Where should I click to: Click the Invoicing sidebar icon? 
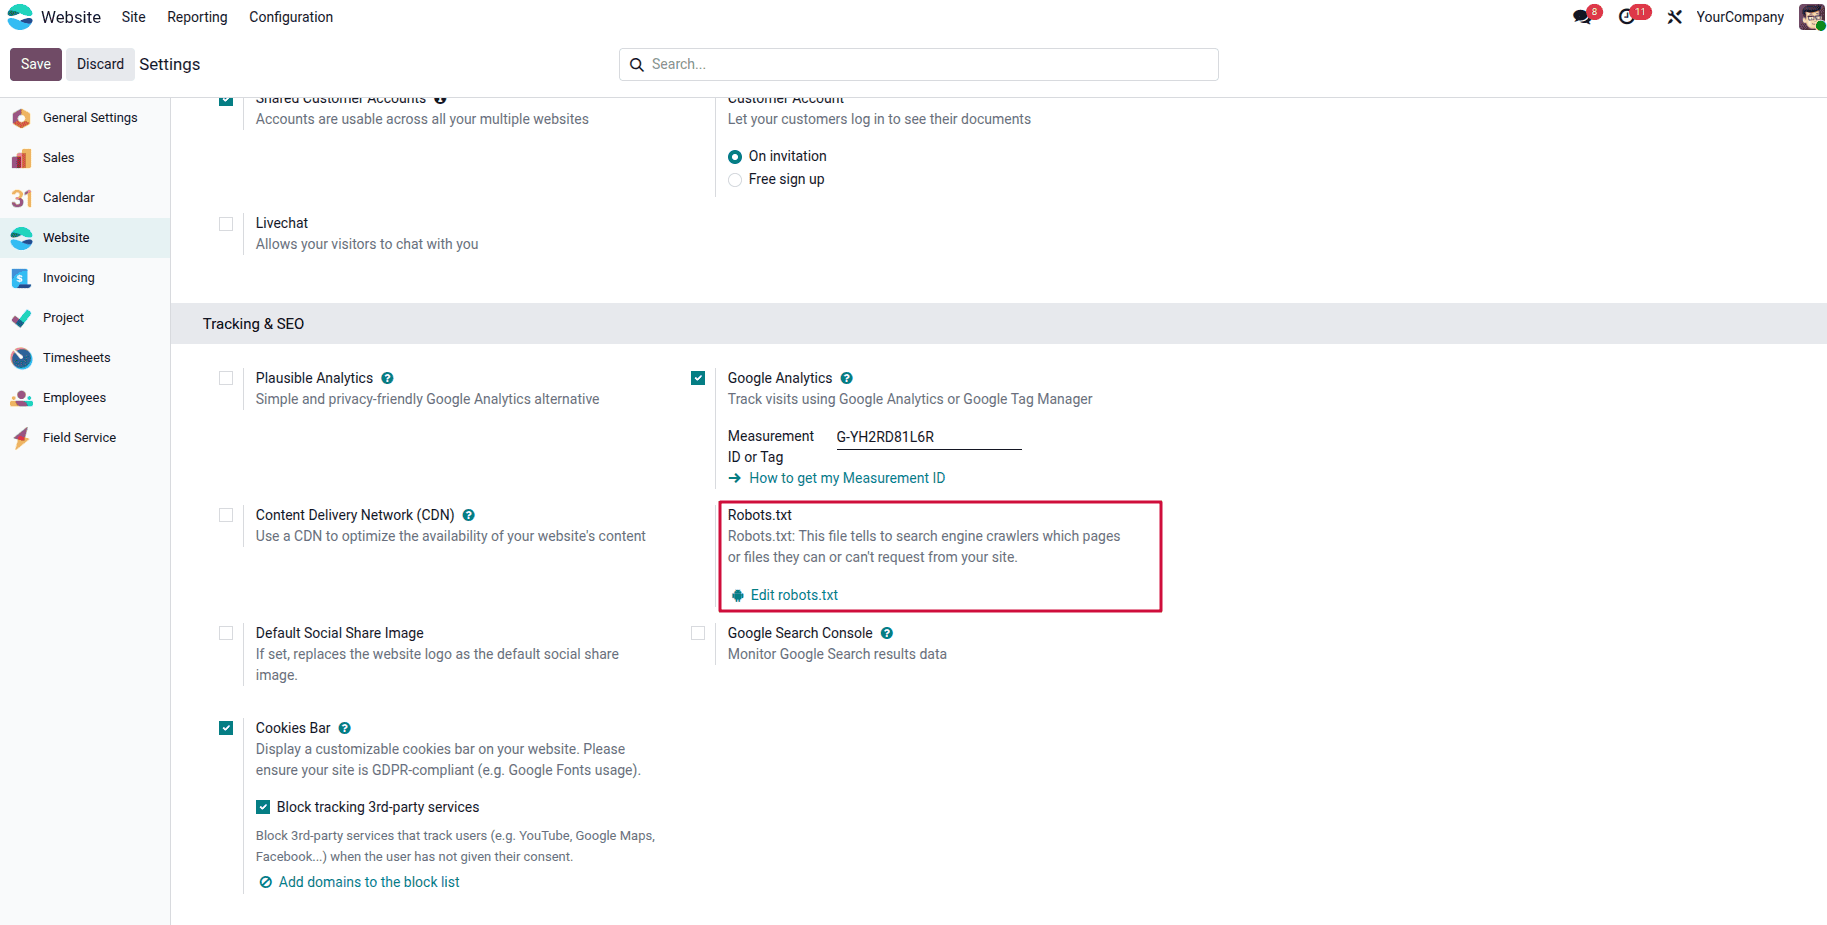[21, 278]
